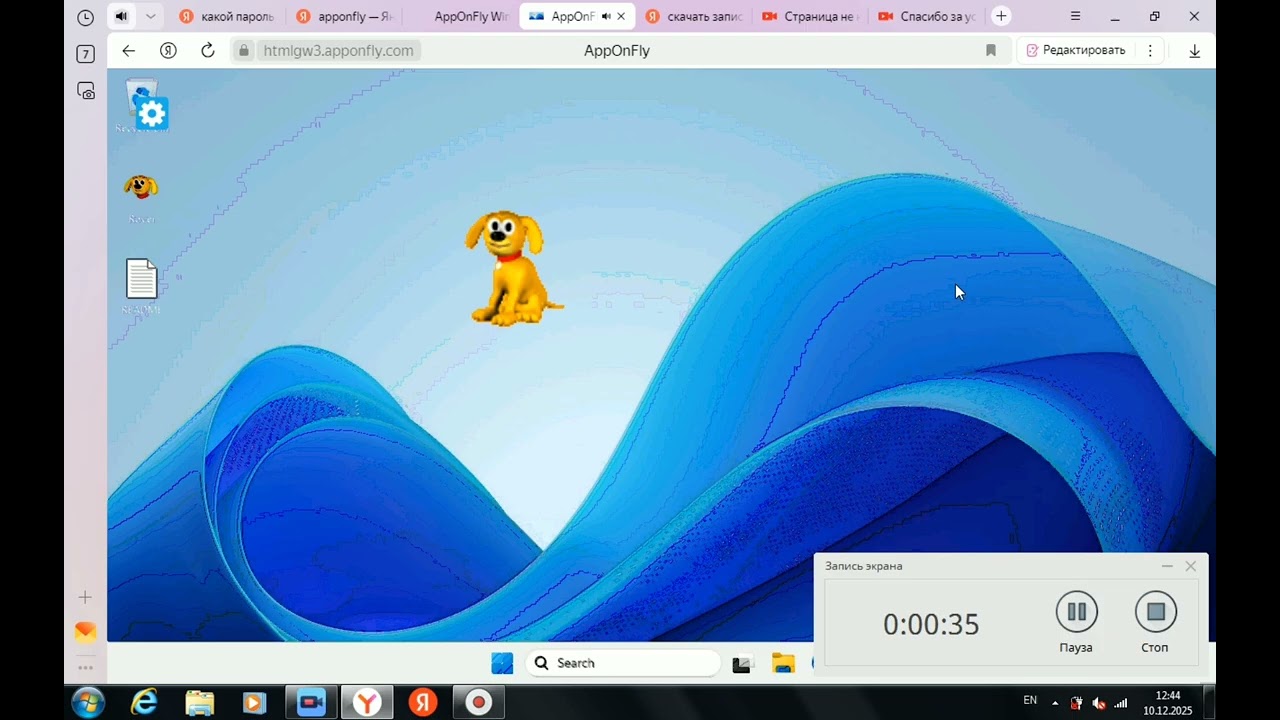The image size is (1280, 720).
Task: Select the Rover dog desktop shortcut
Action: point(141,196)
